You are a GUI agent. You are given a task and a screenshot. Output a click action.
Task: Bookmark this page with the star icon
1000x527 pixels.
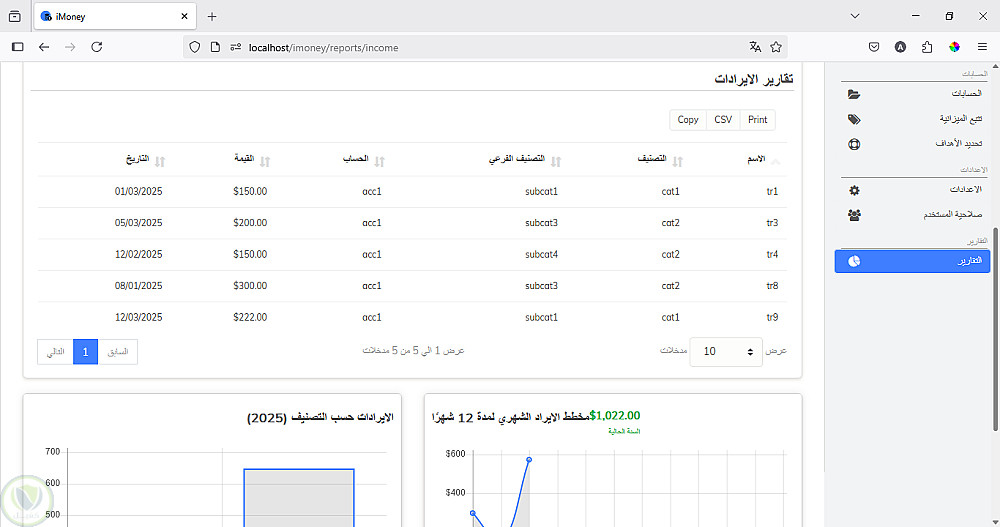pyautogui.click(x=776, y=47)
